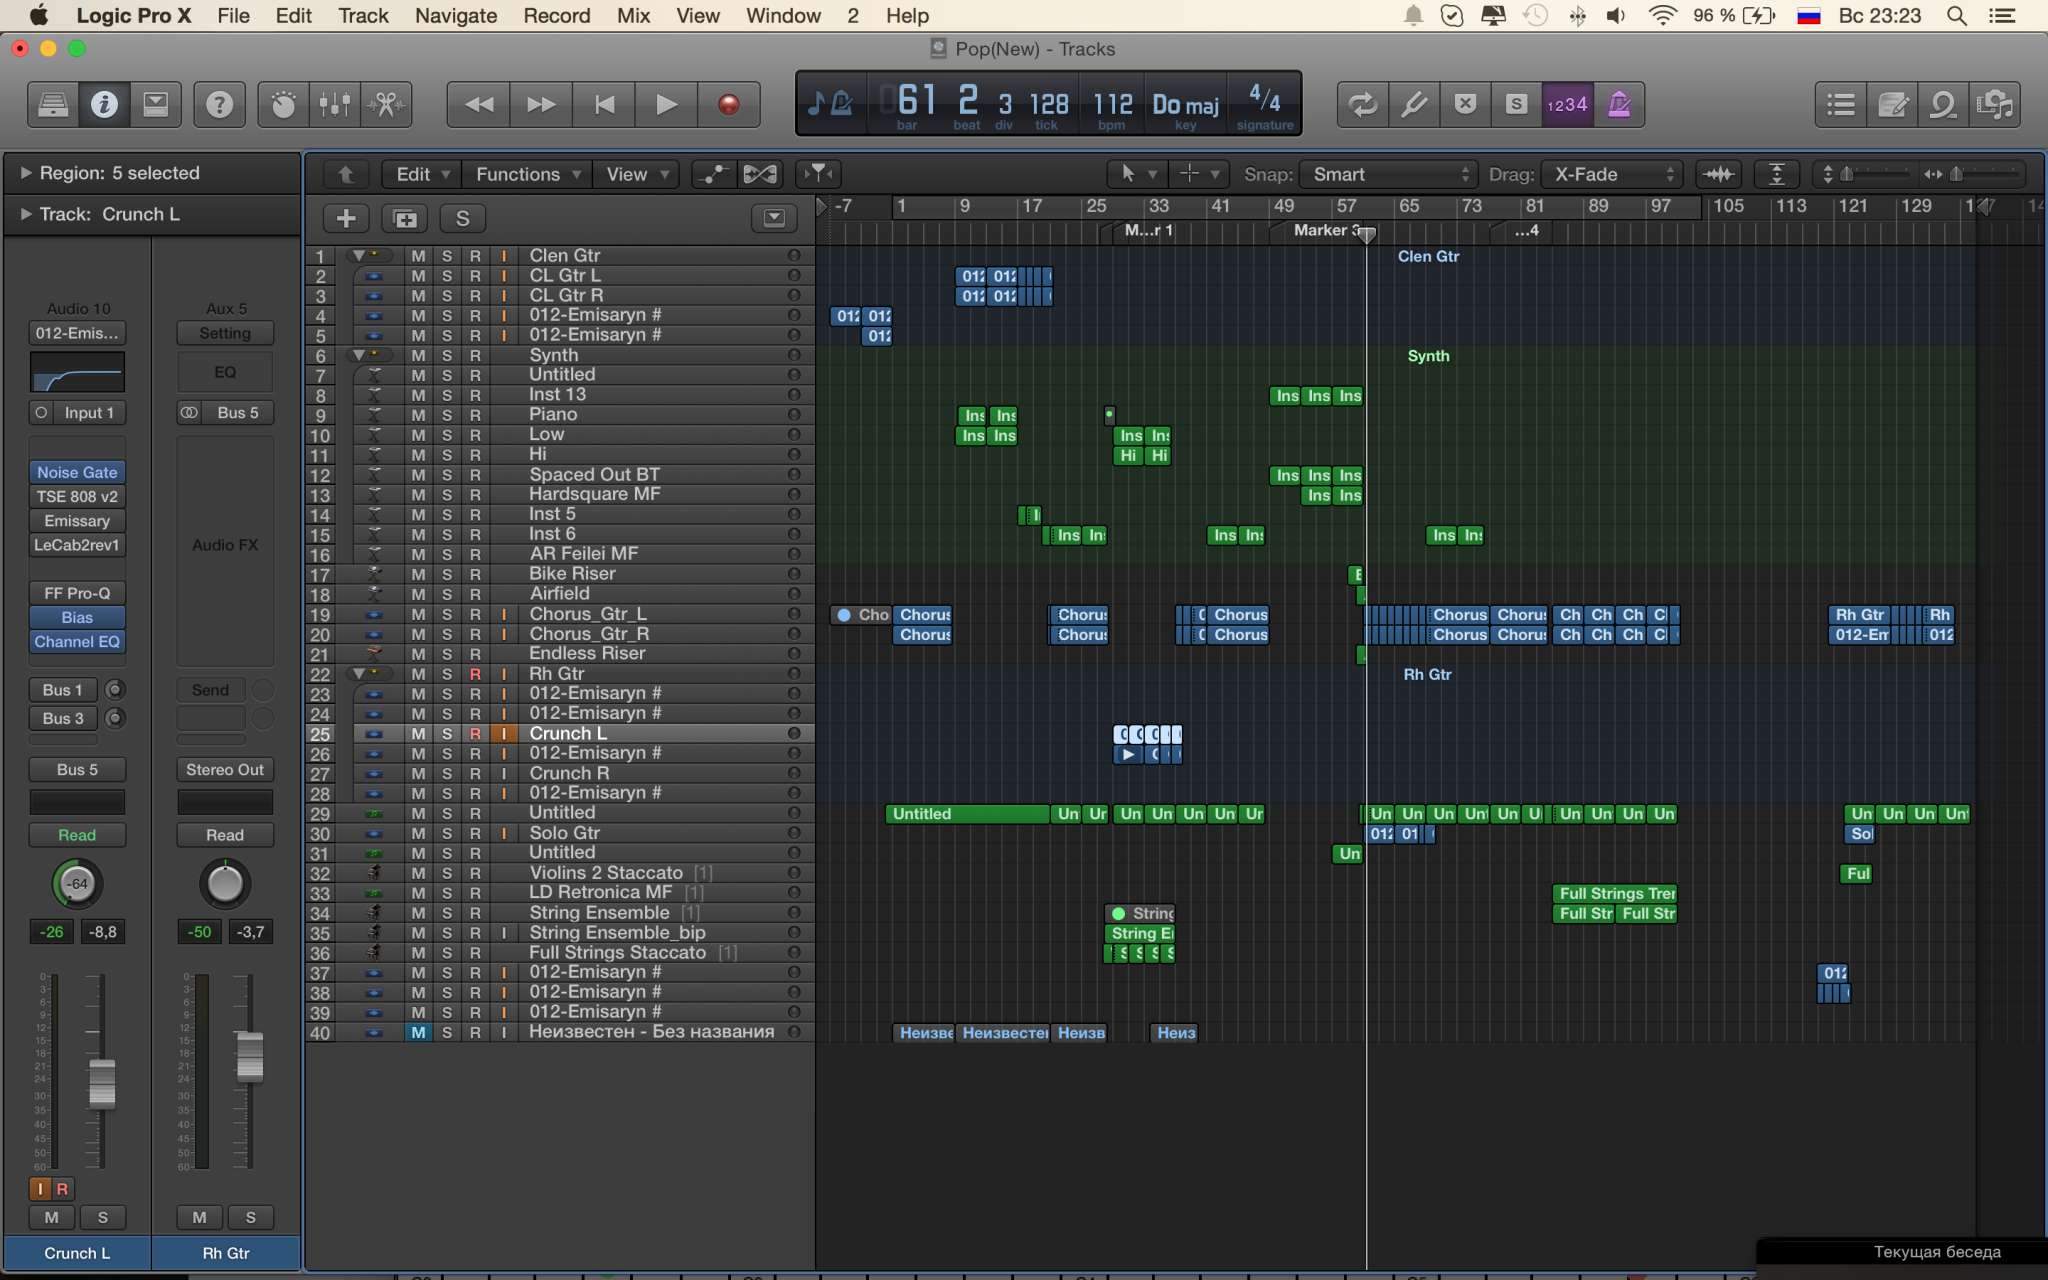This screenshot has height=1280, width=2048.
Task: Open the Library panel icon
Action: click(52, 104)
